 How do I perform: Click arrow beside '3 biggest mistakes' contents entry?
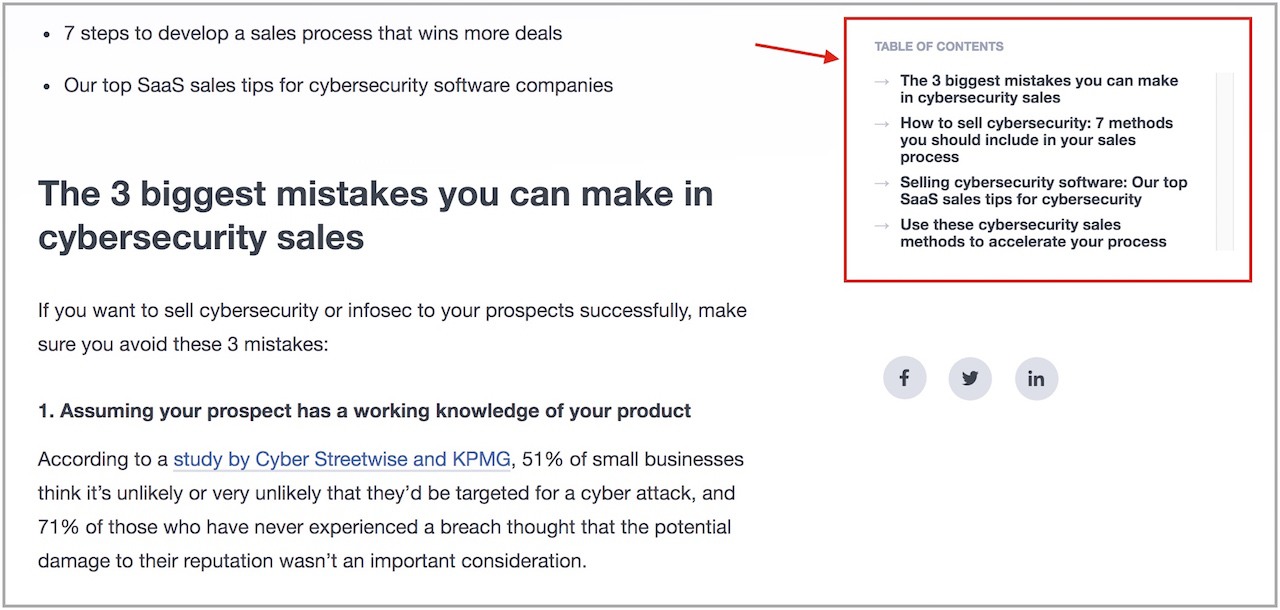pos(881,81)
